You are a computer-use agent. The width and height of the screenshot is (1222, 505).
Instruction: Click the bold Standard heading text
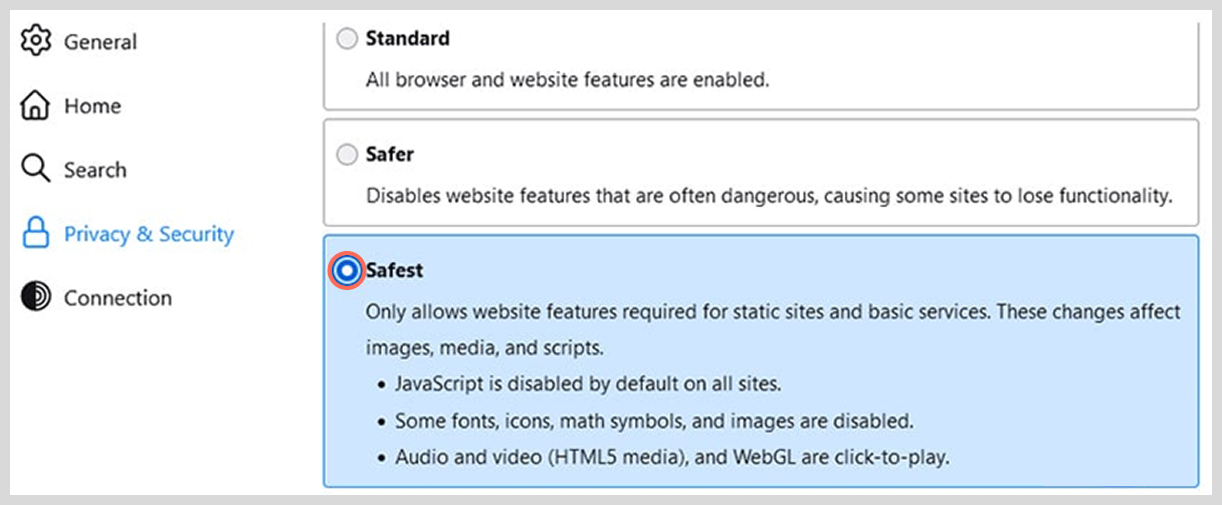point(407,39)
